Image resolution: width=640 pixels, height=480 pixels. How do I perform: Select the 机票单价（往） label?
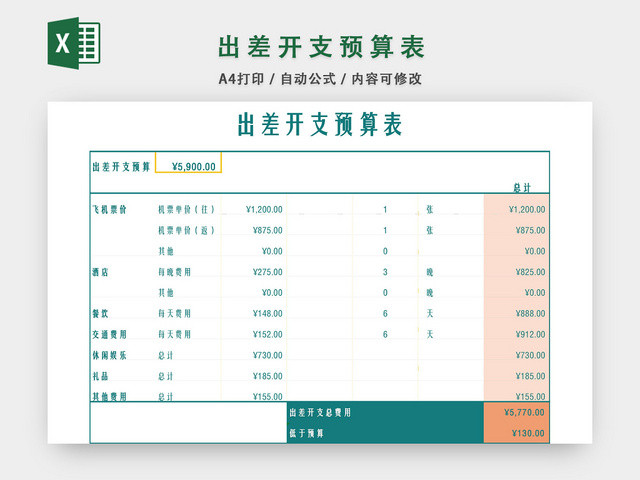point(186,210)
